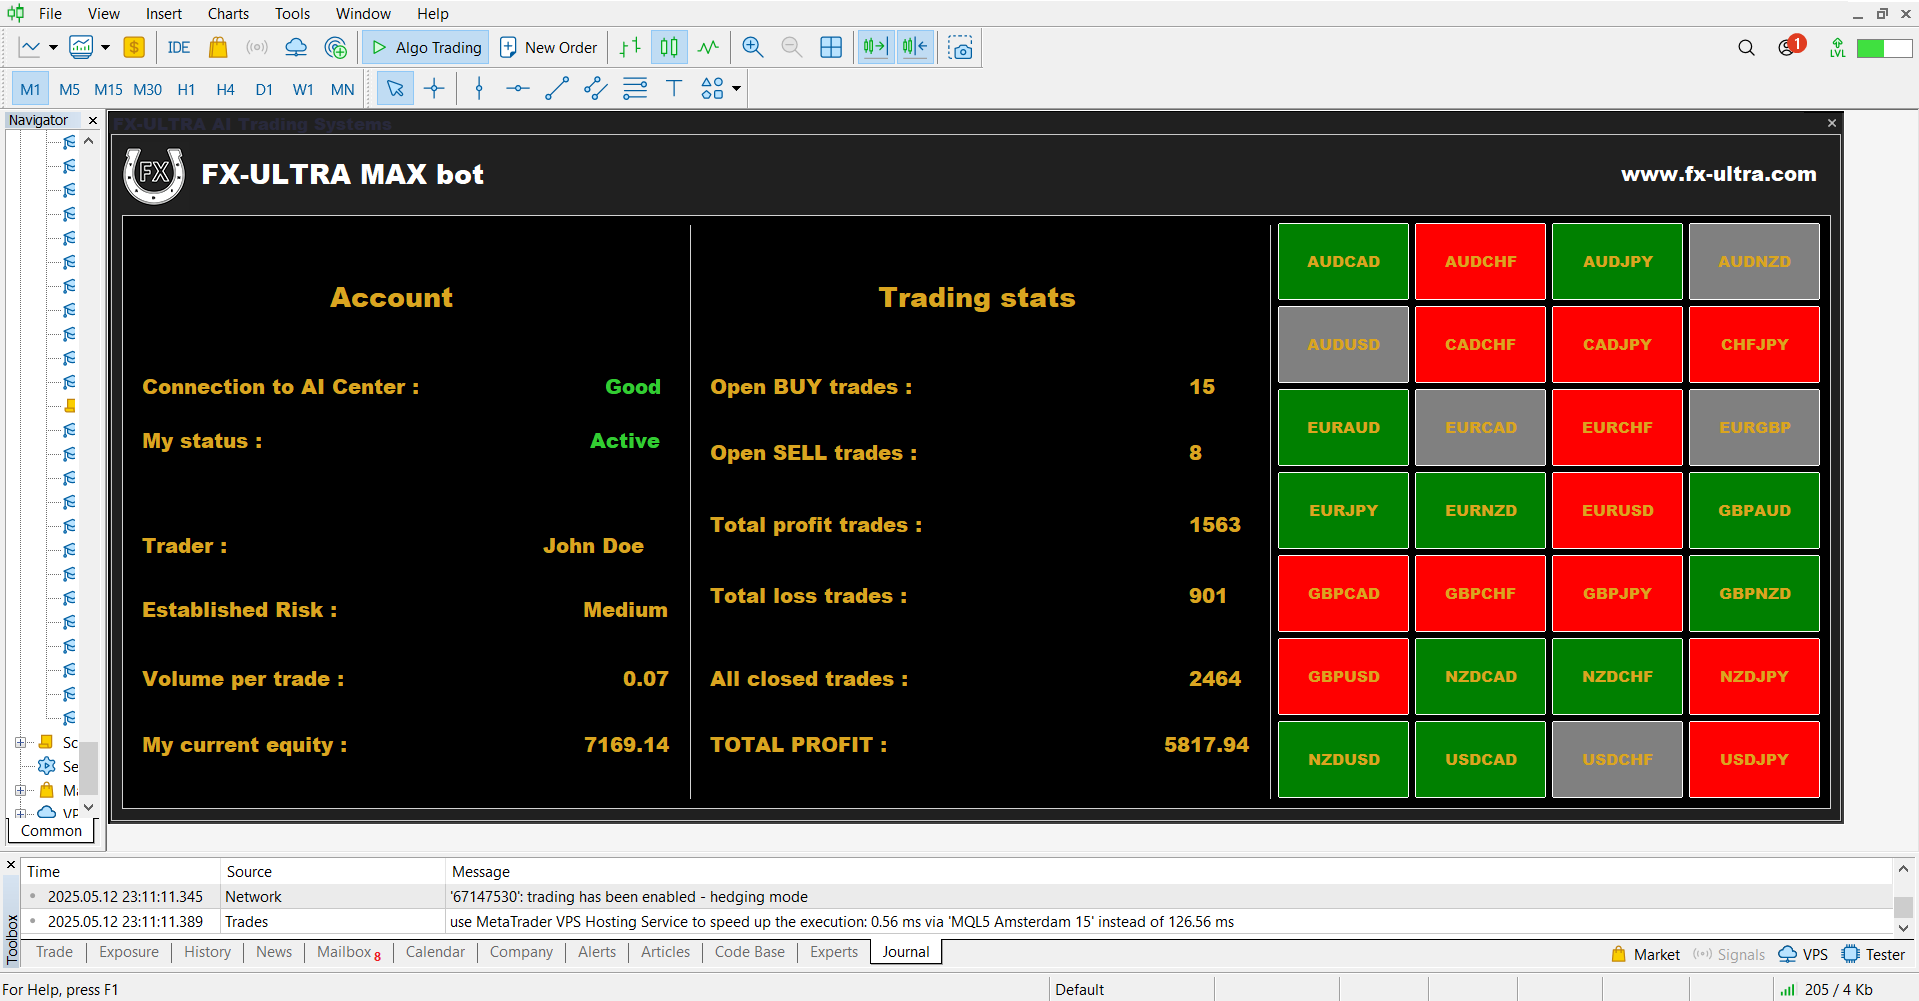Switch to H4 timeframe

(x=225, y=89)
